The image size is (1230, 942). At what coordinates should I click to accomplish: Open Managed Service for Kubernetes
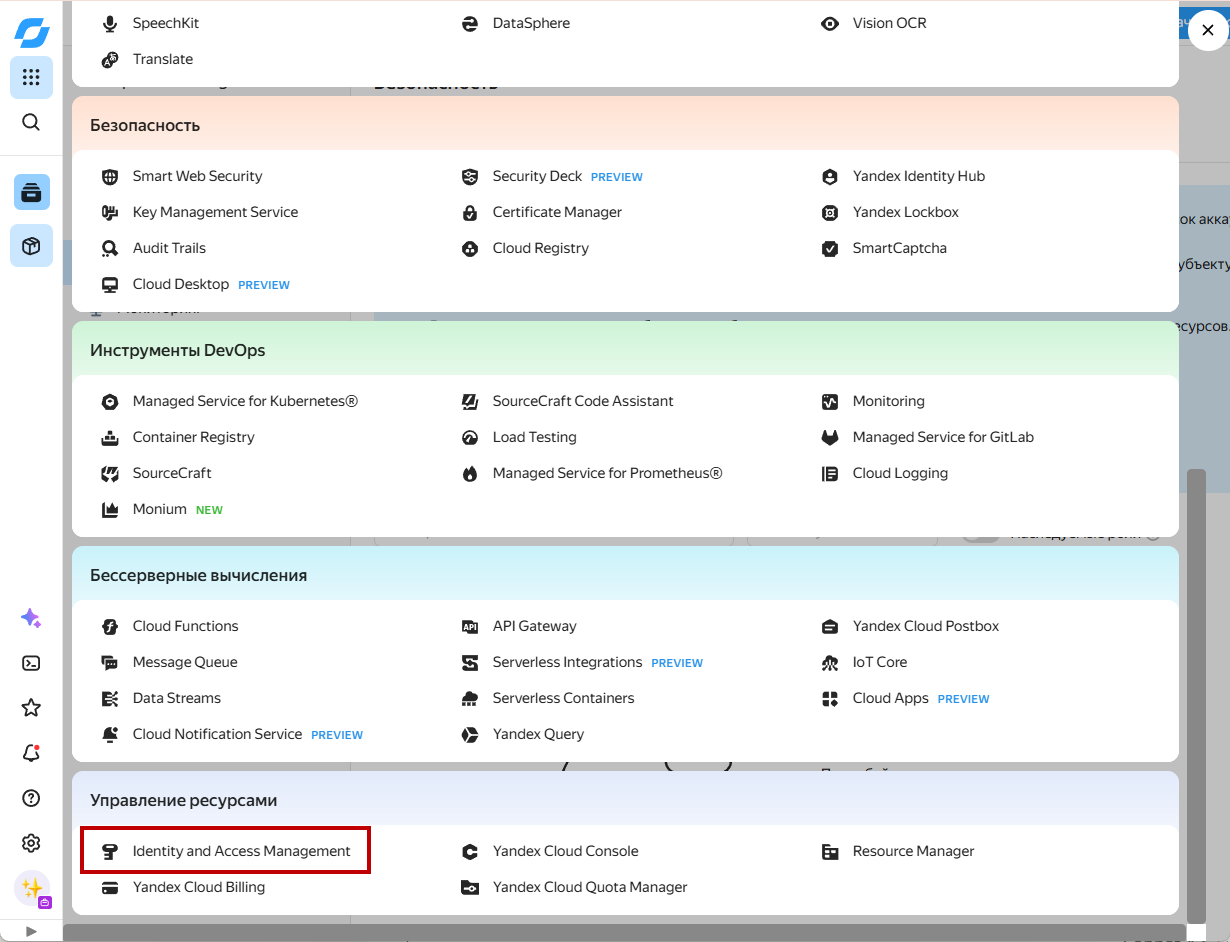tap(244, 401)
